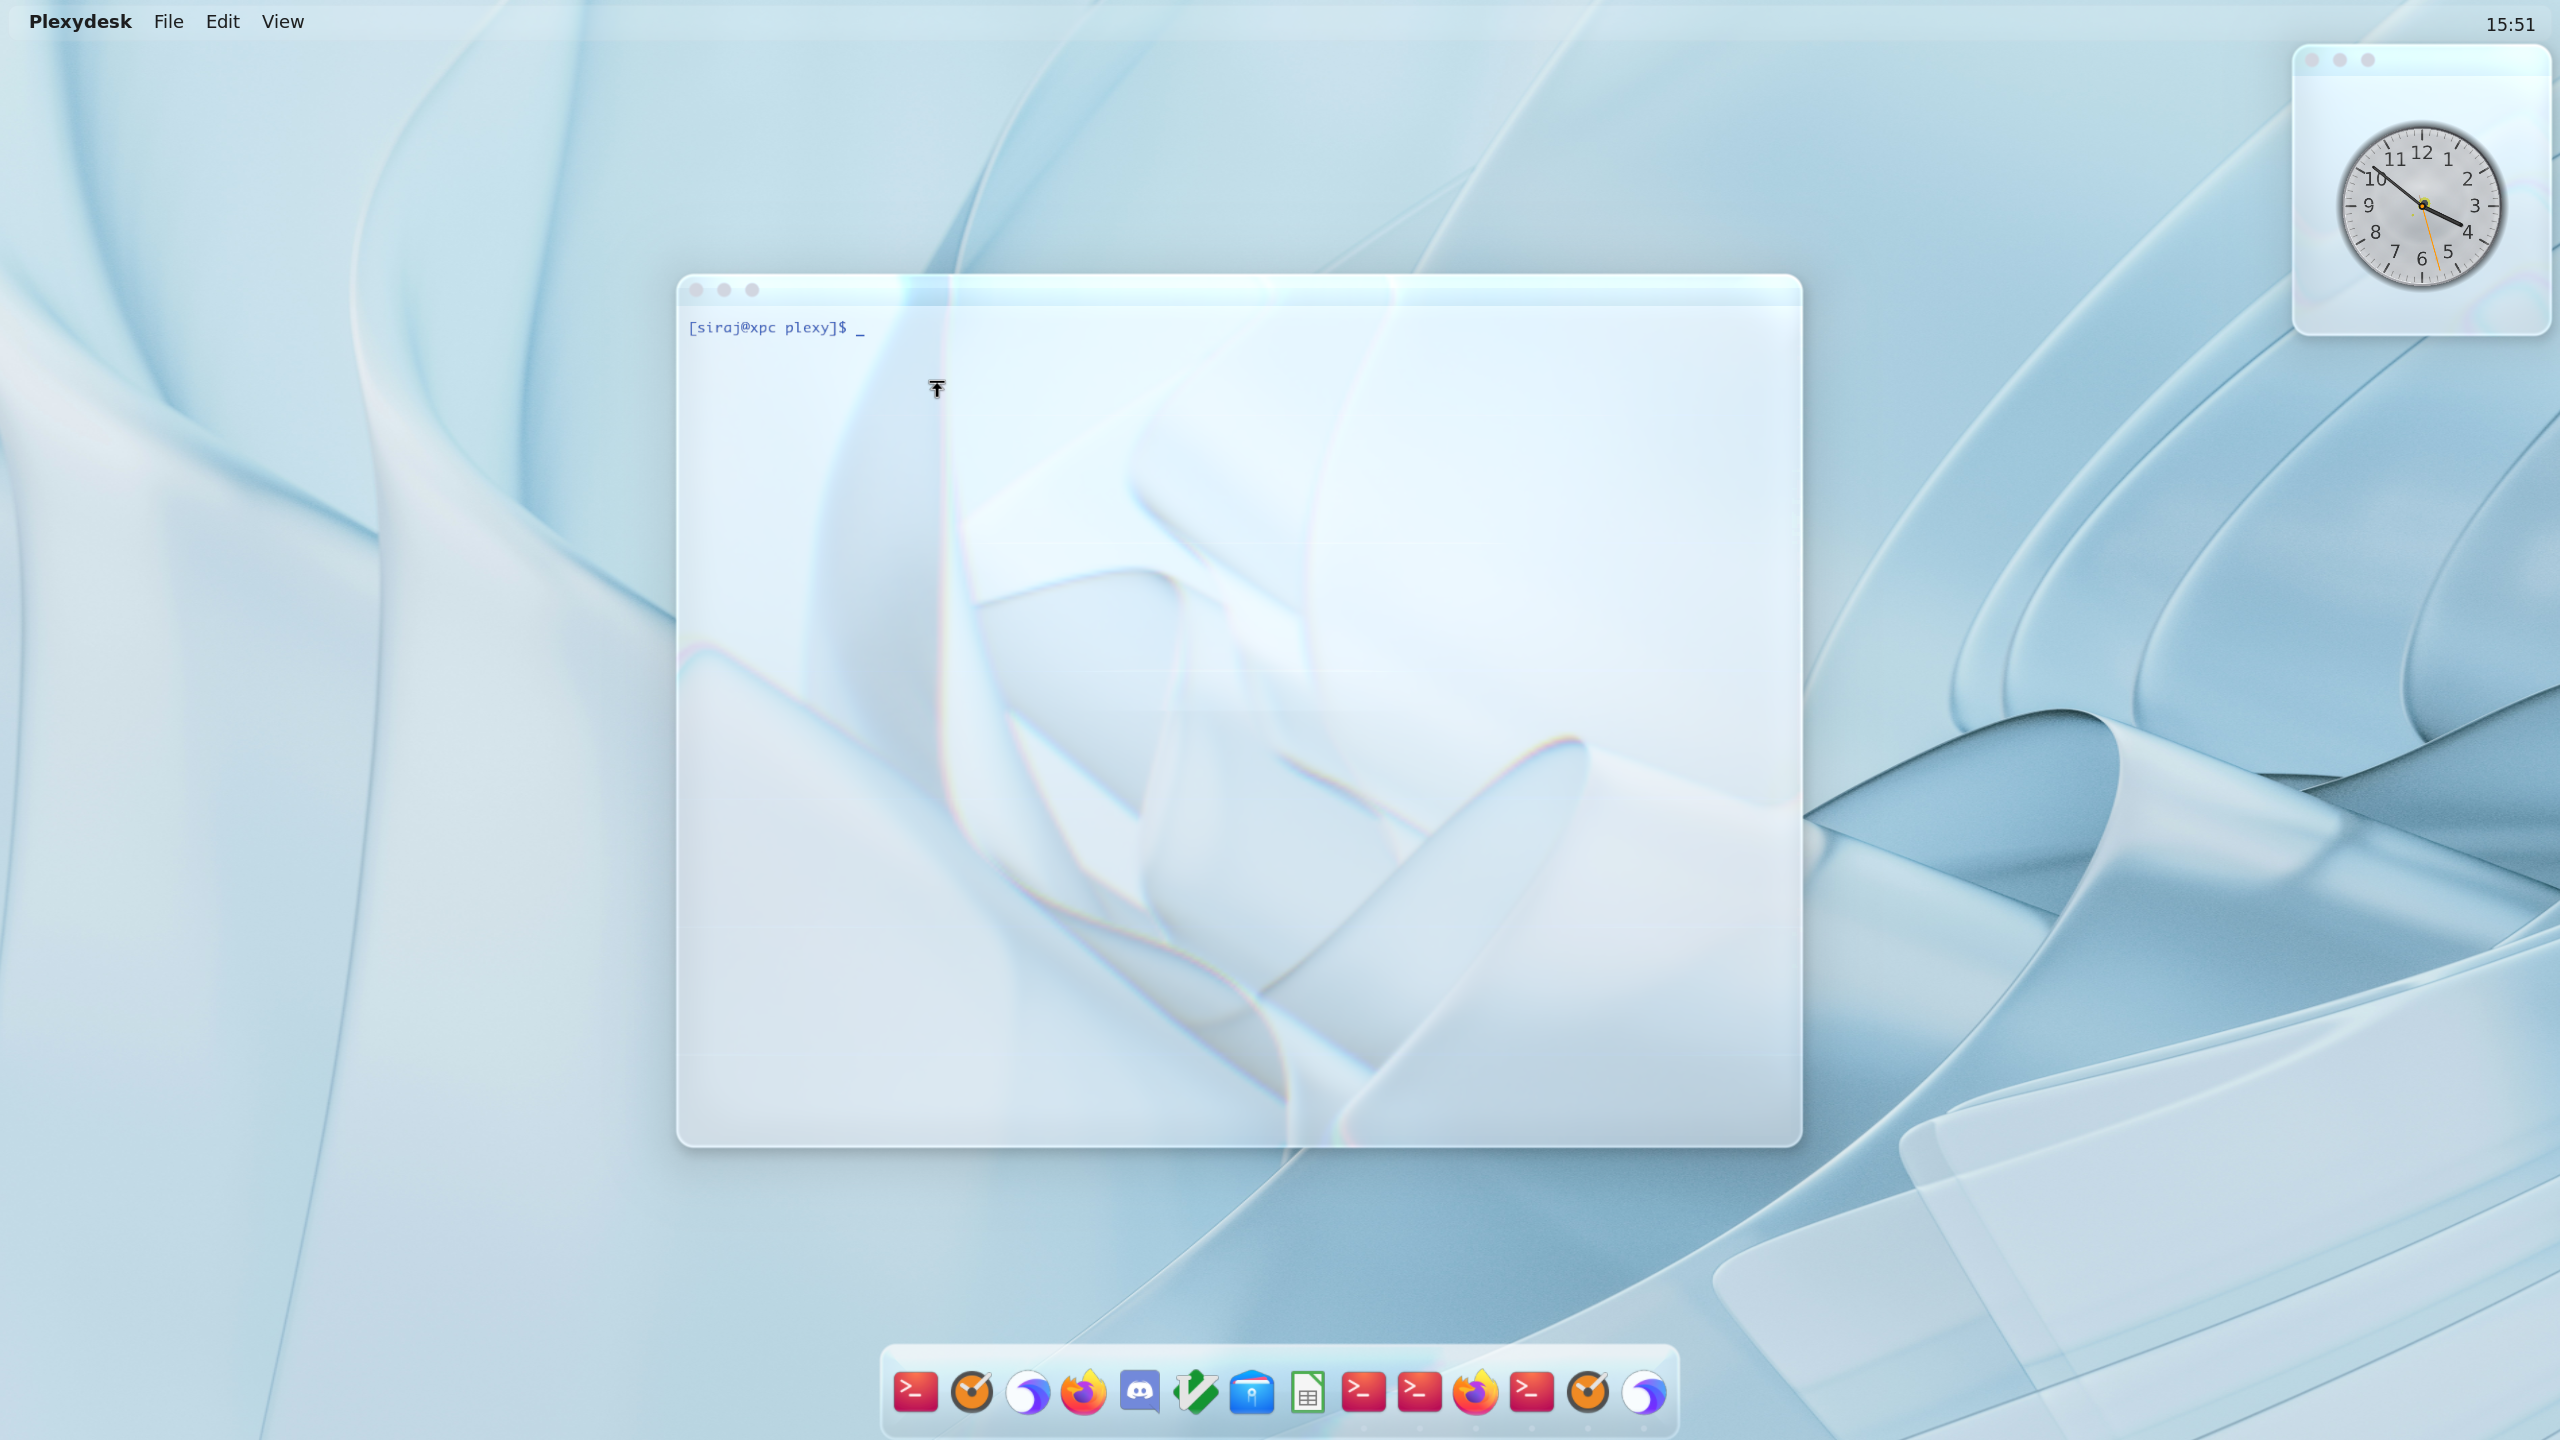Click the leftmost terminal icon in dock
Image resolution: width=2560 pixels, height=1440 pixels.
915,1392
